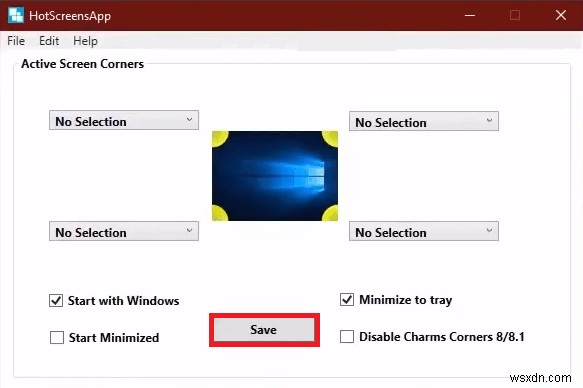Image resolution: width=583 pixels, height=388 pixels.
Task: Close the HotScreensApp window
Action: coord(561,15)
